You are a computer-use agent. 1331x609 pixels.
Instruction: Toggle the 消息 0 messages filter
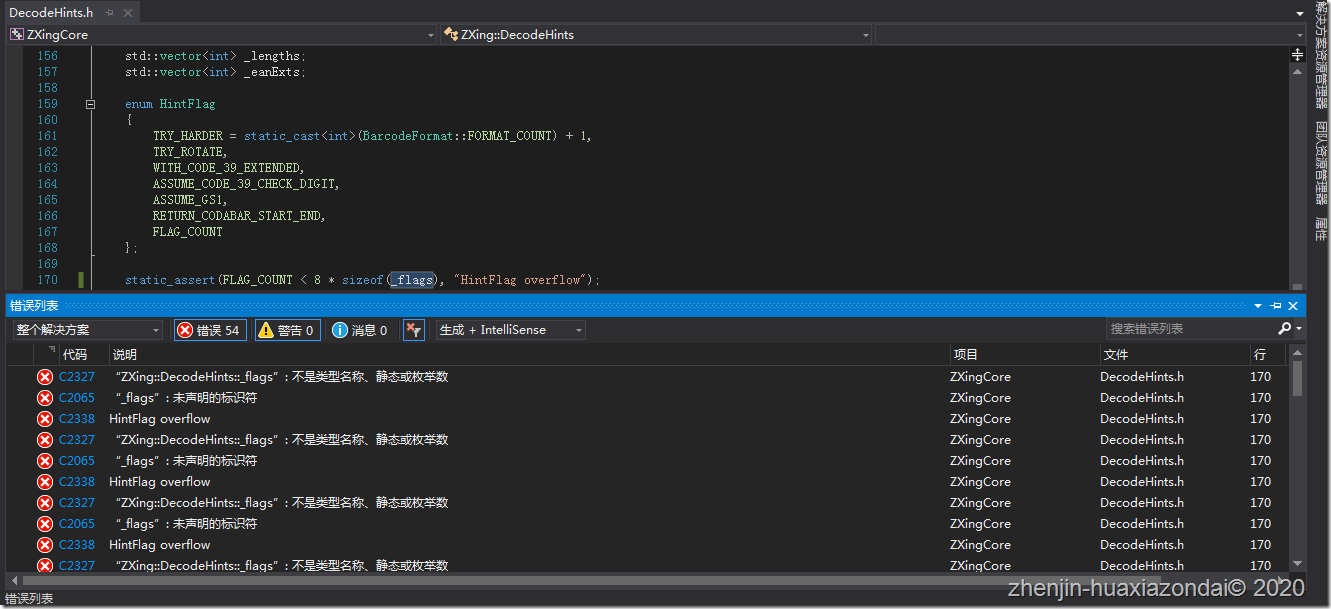point(360,330)
